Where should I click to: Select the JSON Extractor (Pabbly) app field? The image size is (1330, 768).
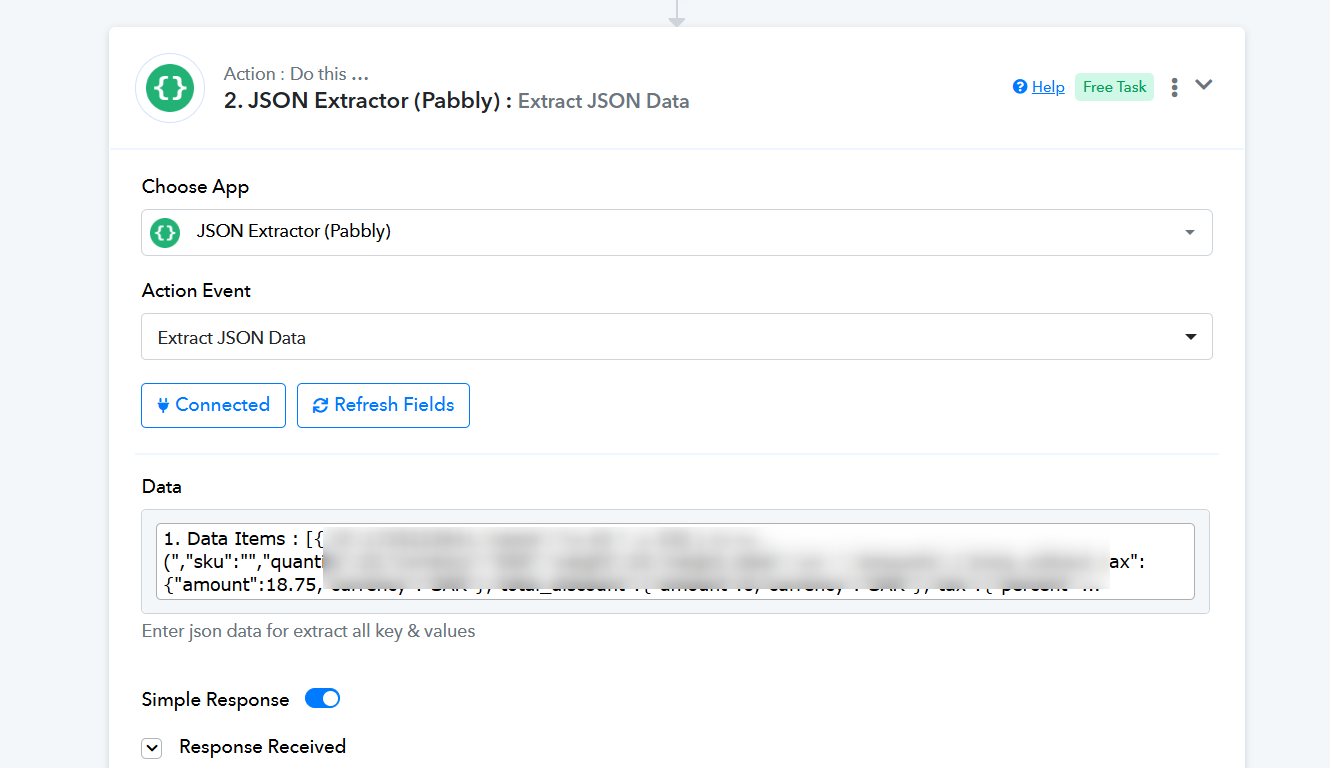pyautogui.click(x=677, y=232)
